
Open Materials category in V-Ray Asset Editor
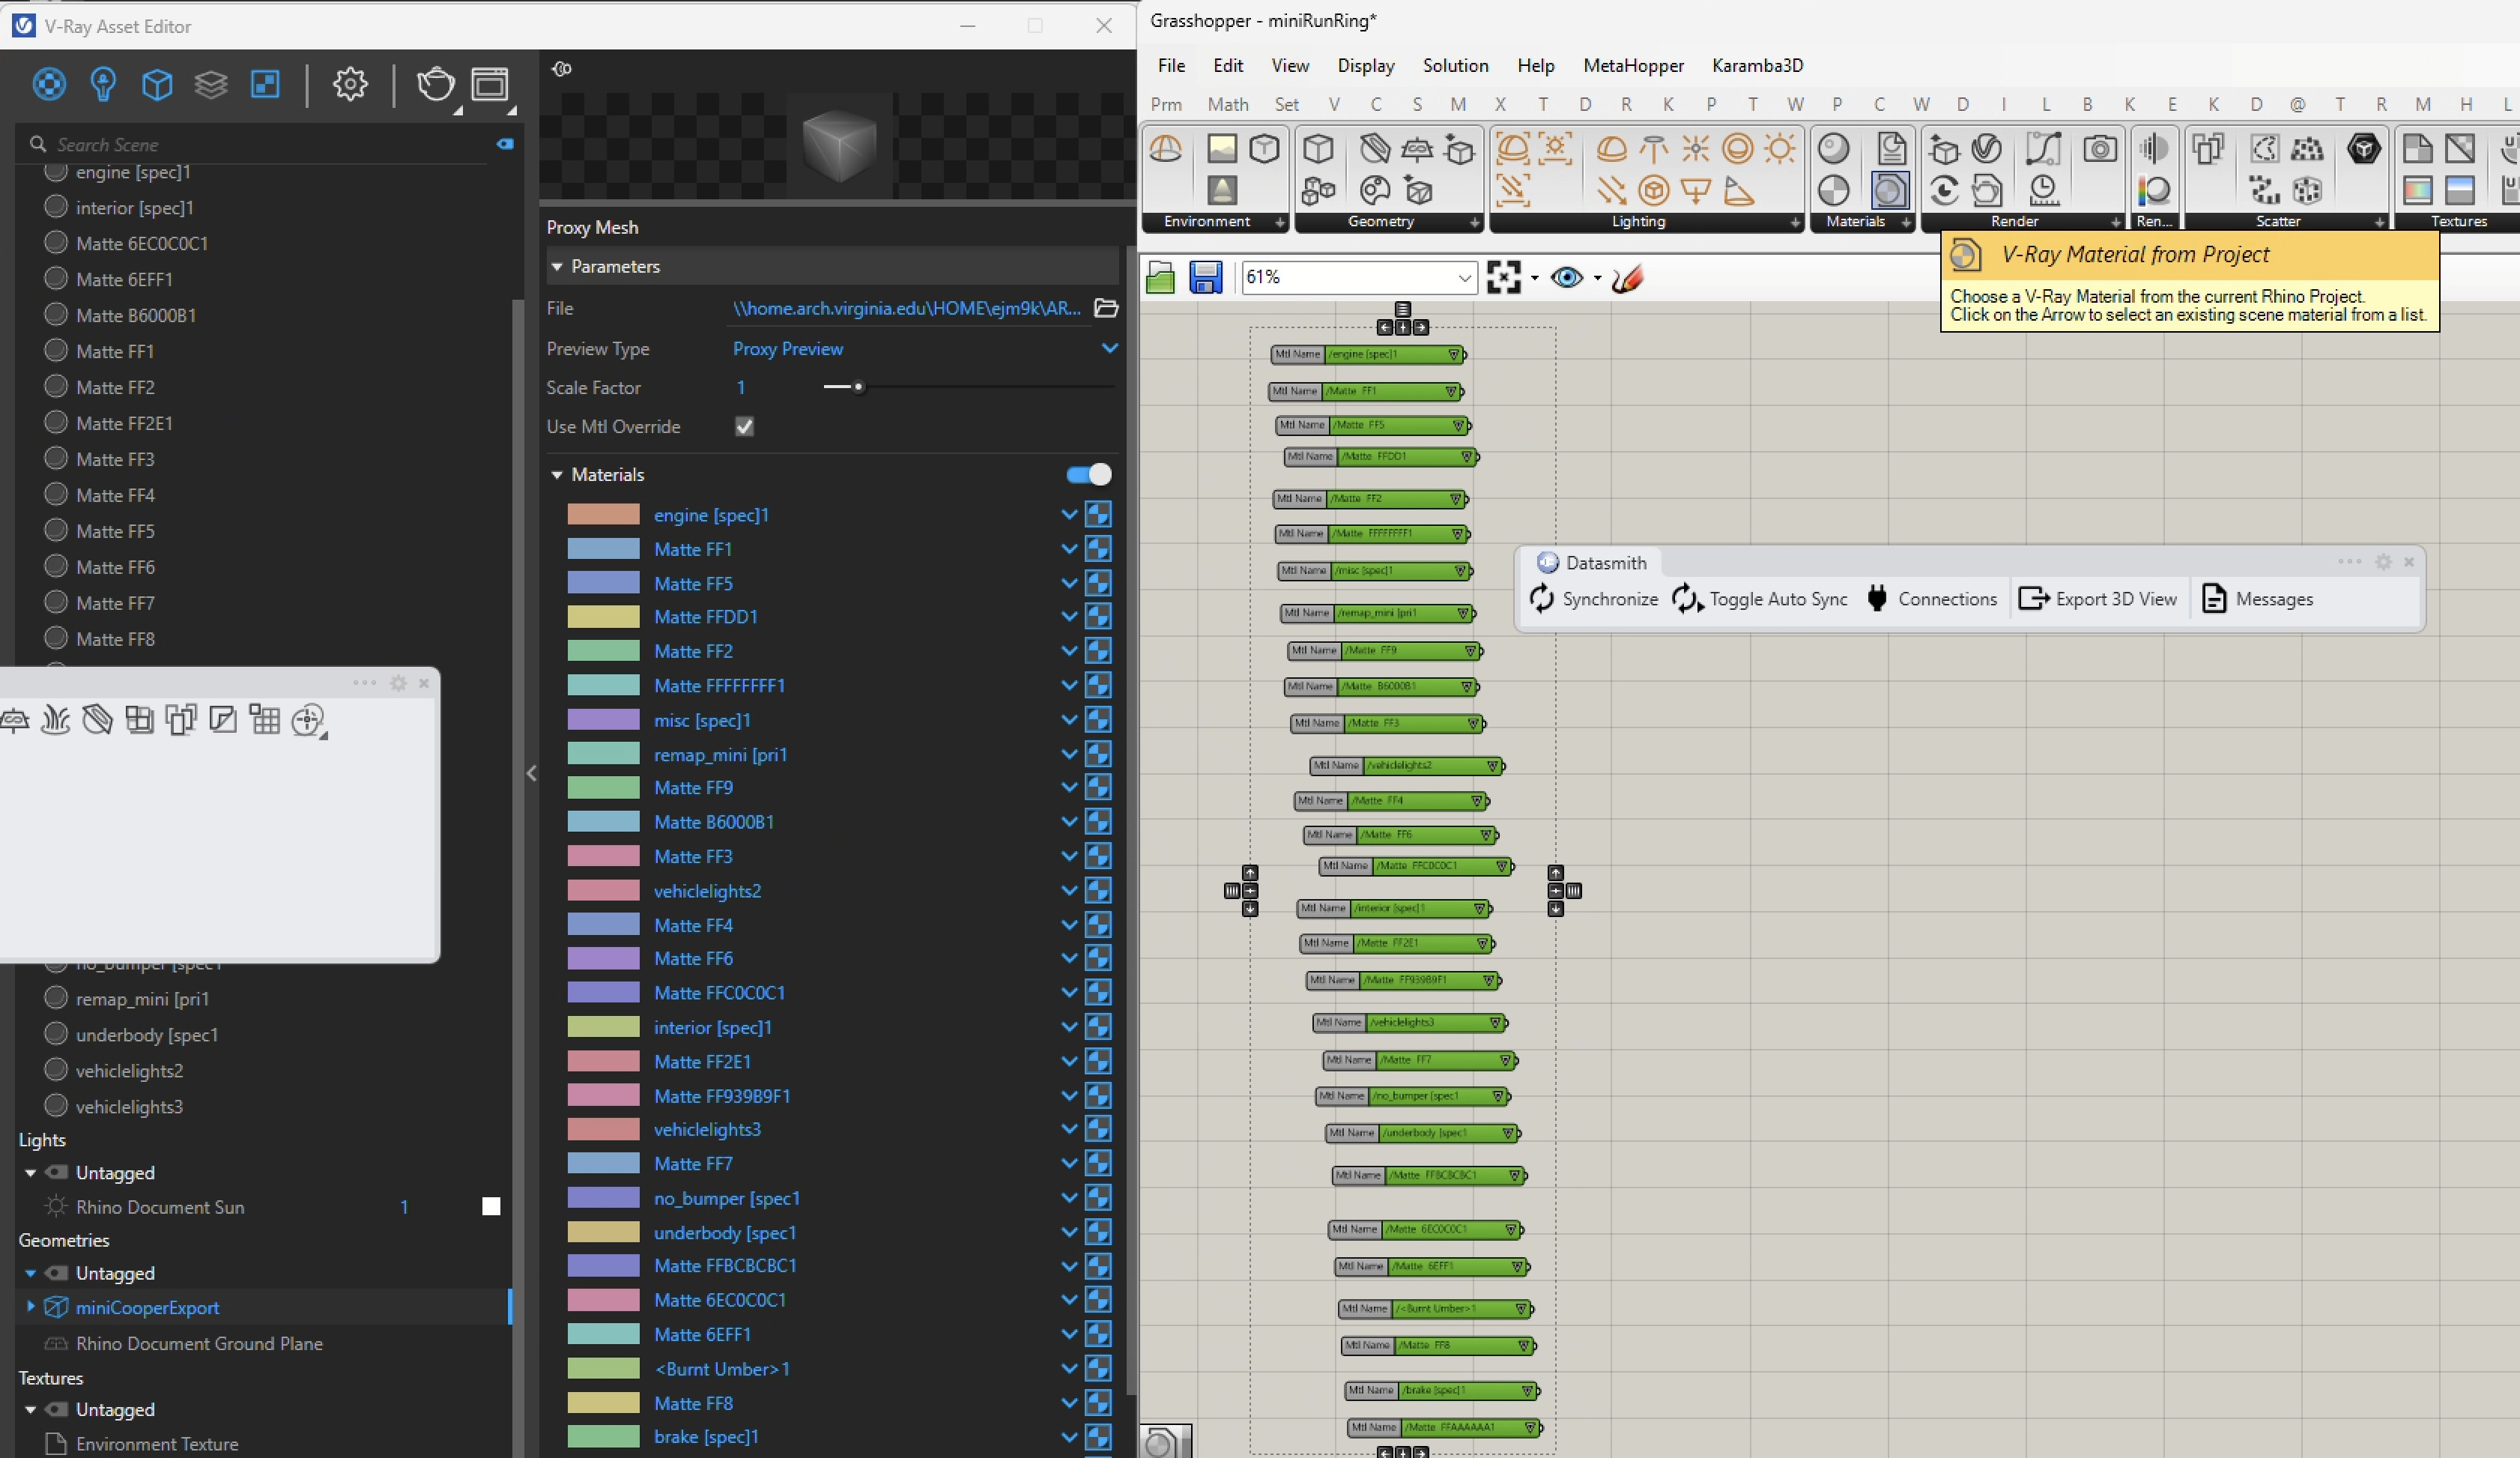[49, 84]
